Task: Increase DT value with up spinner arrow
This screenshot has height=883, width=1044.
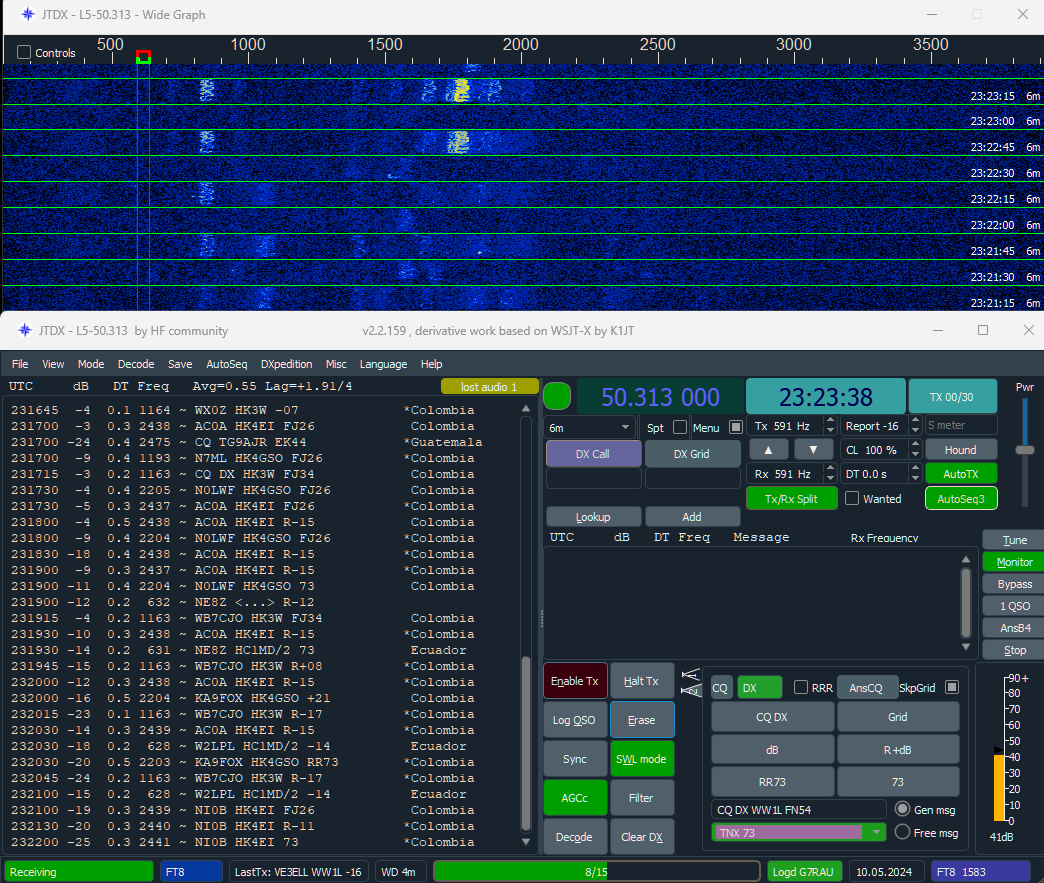Action: coord(915,469)
